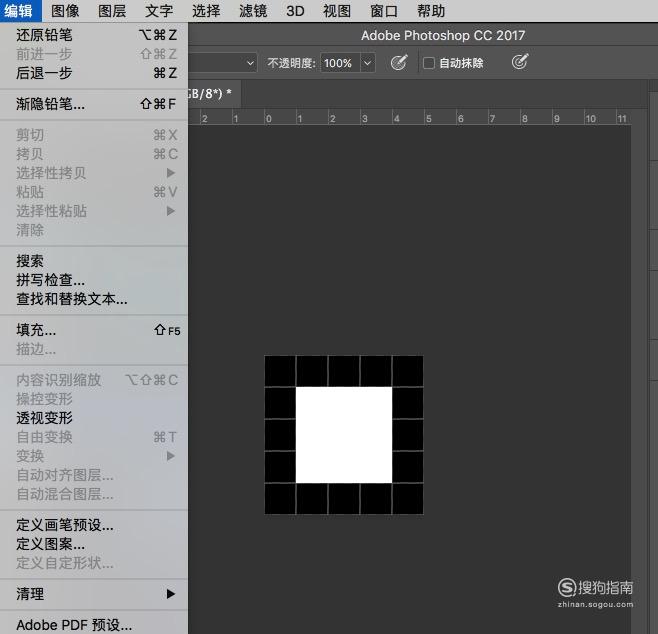Open the 帮助 menu

[x=431, y=11]
